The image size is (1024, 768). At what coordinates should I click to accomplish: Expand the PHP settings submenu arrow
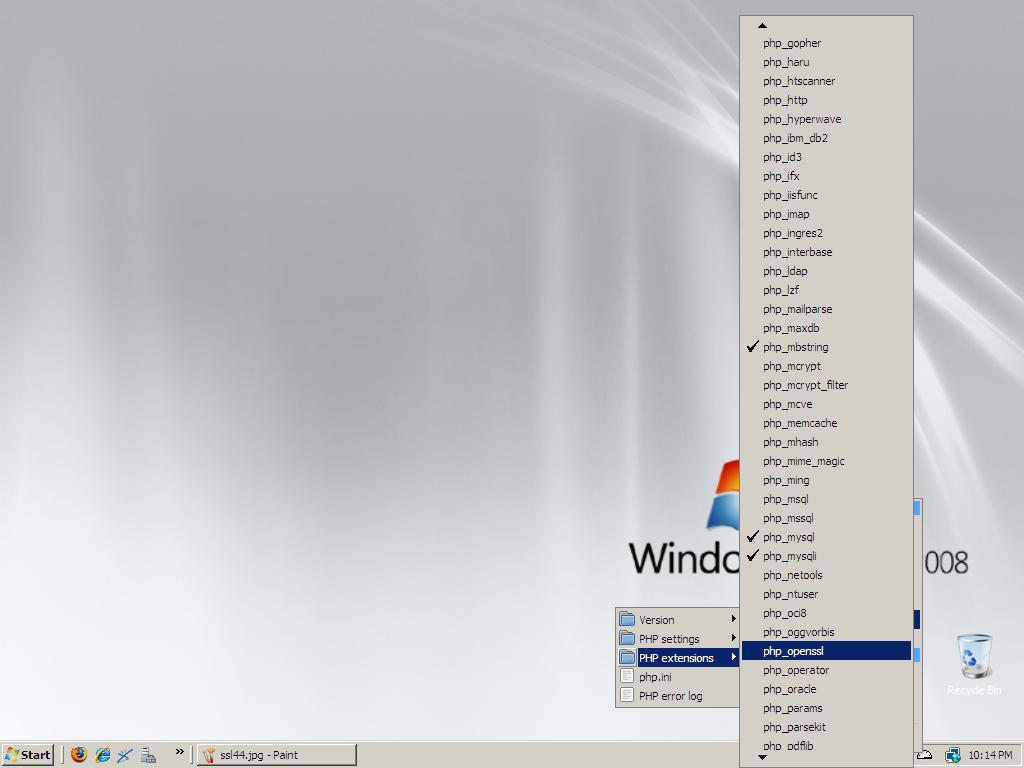733,639
